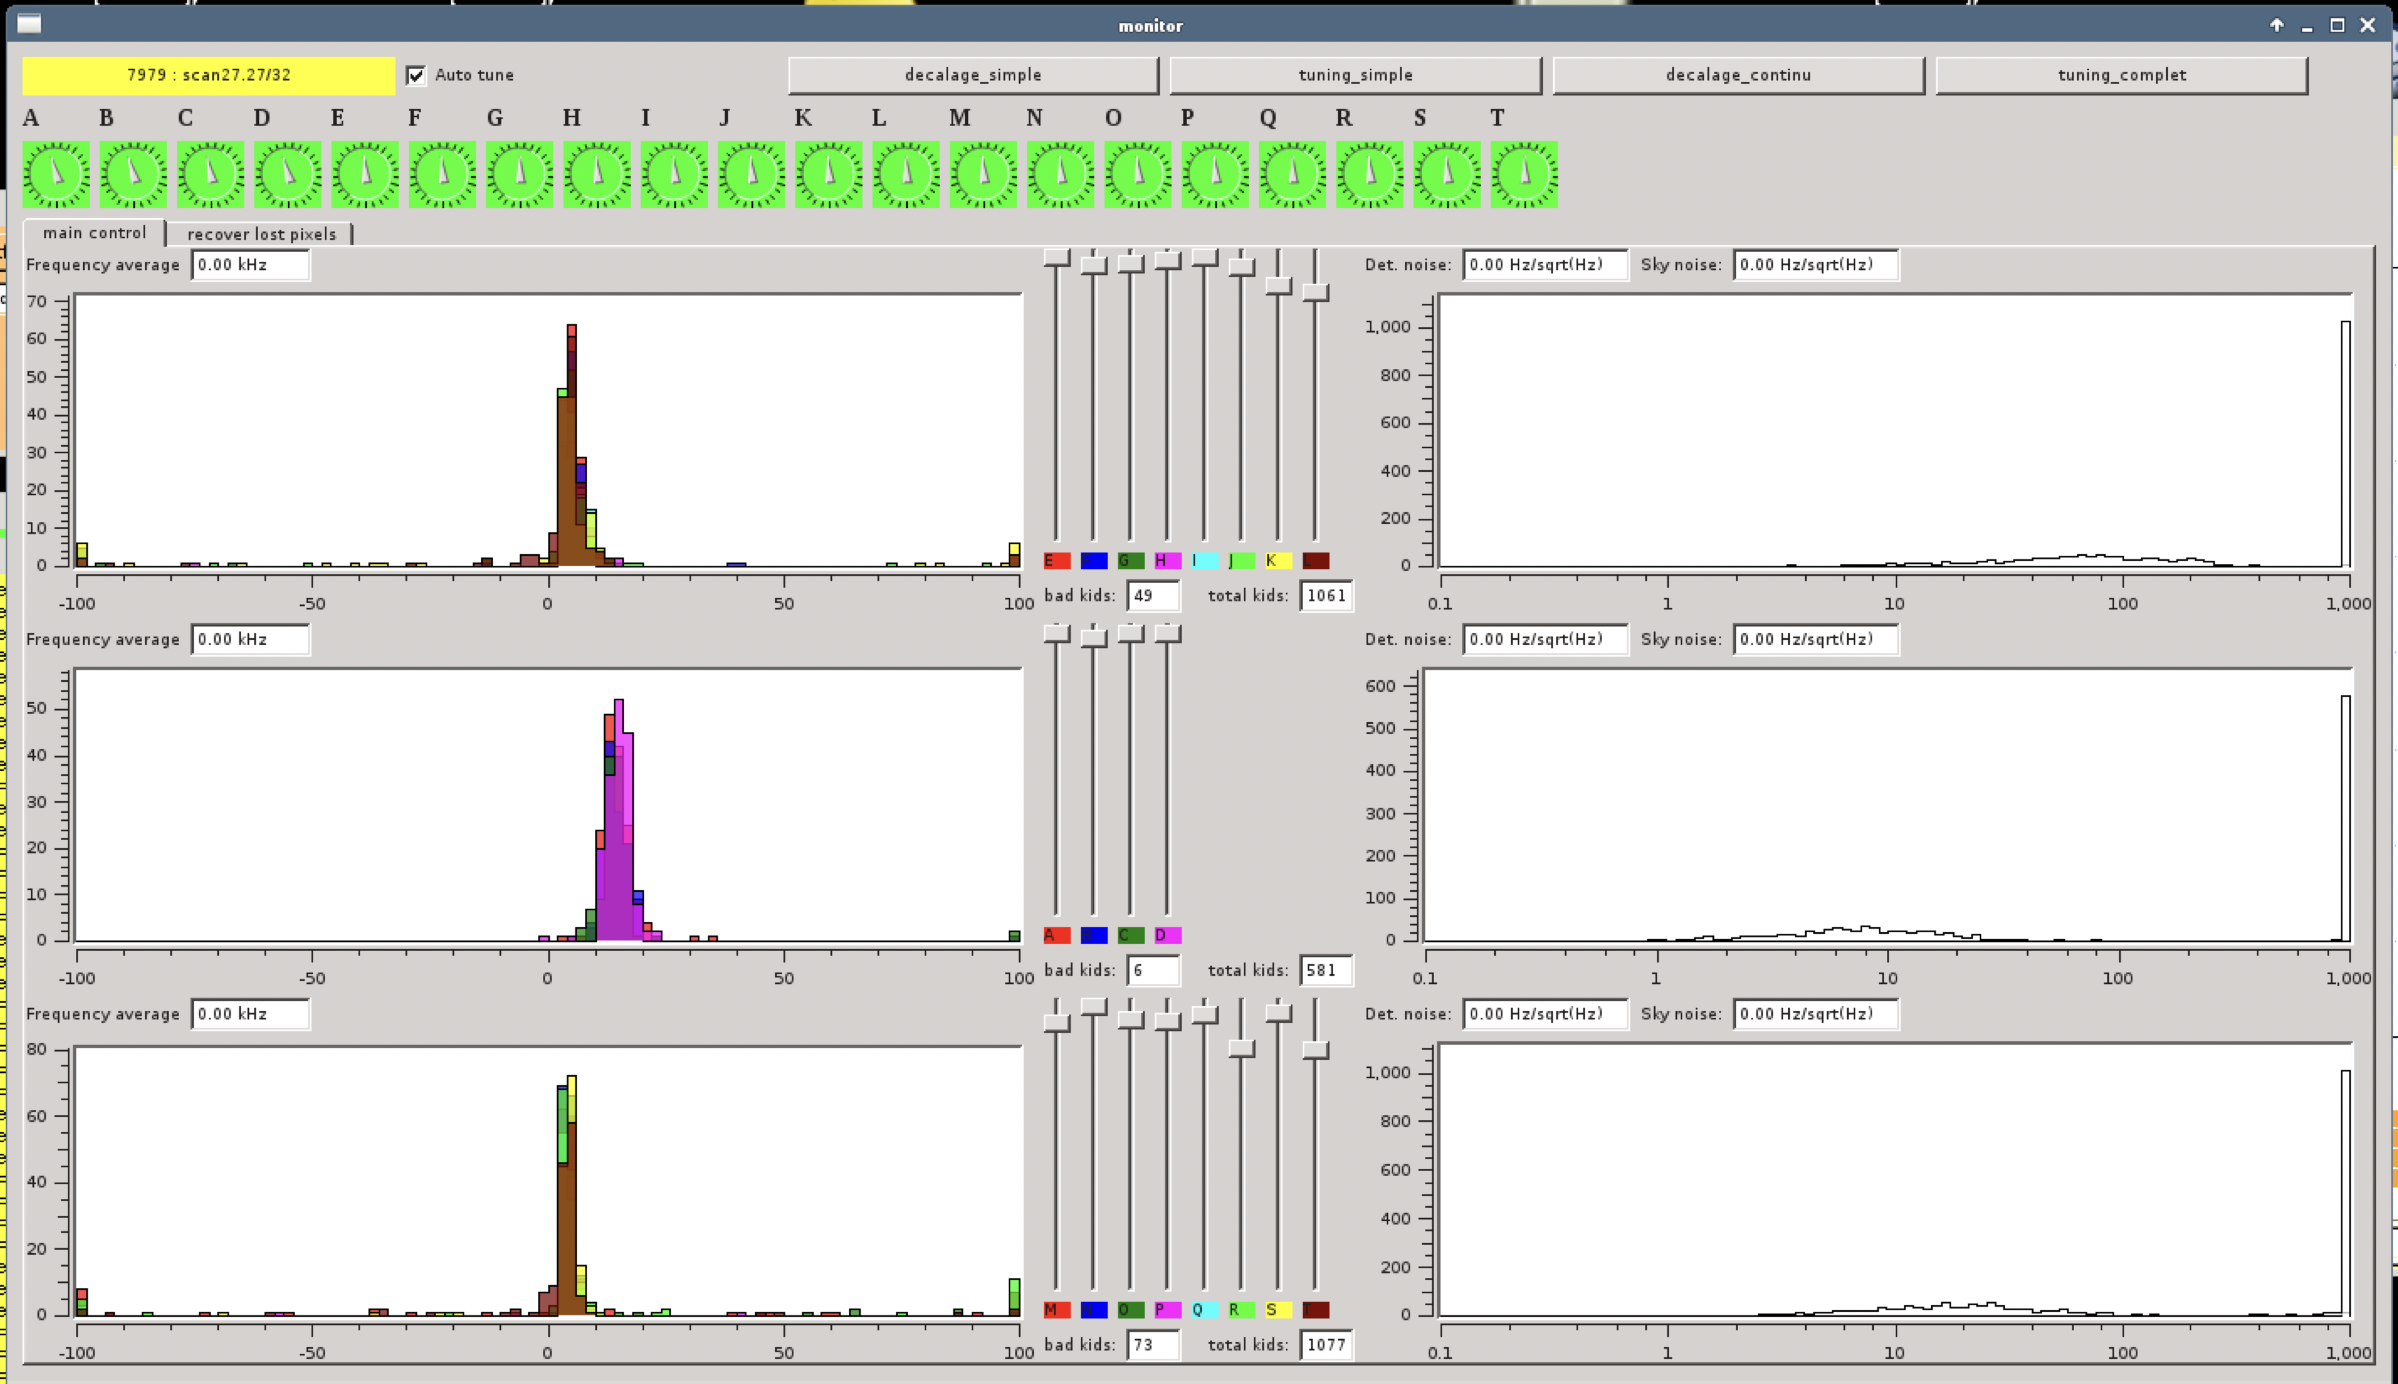Click the dial gauge under letter H
The width and height of the screenshot is (2398, 1384).
(x=597, y=174)
